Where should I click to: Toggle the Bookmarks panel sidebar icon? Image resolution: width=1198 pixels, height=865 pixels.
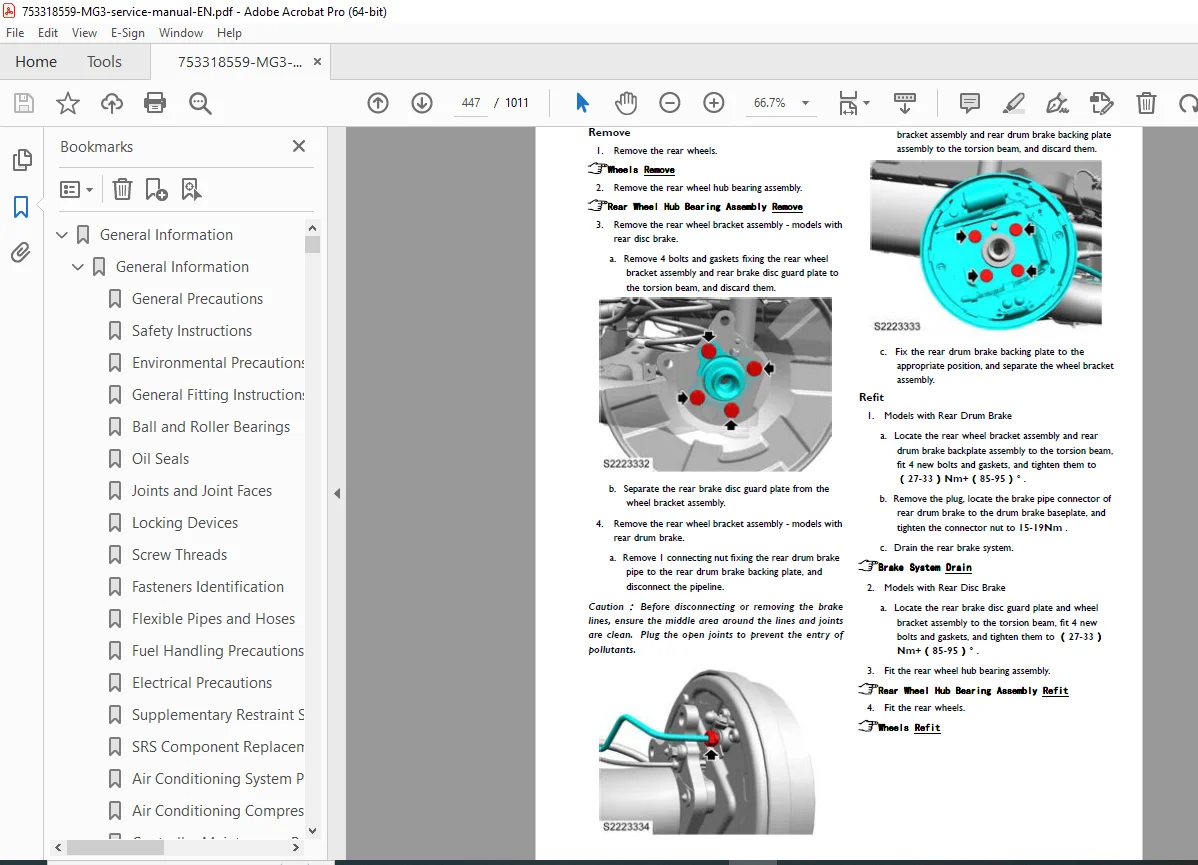[21, 206]
